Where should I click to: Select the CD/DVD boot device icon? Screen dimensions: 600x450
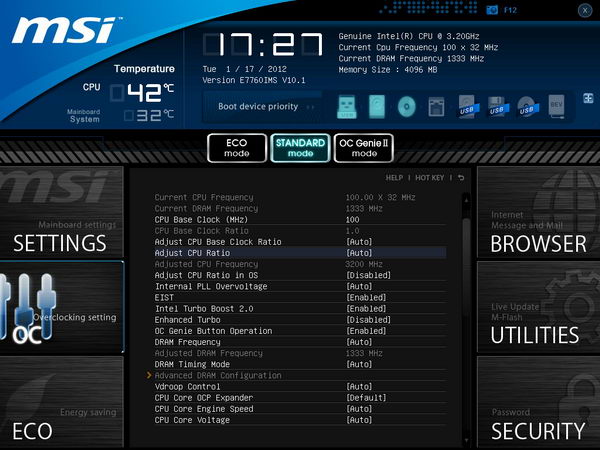click(x=406, y=106)
